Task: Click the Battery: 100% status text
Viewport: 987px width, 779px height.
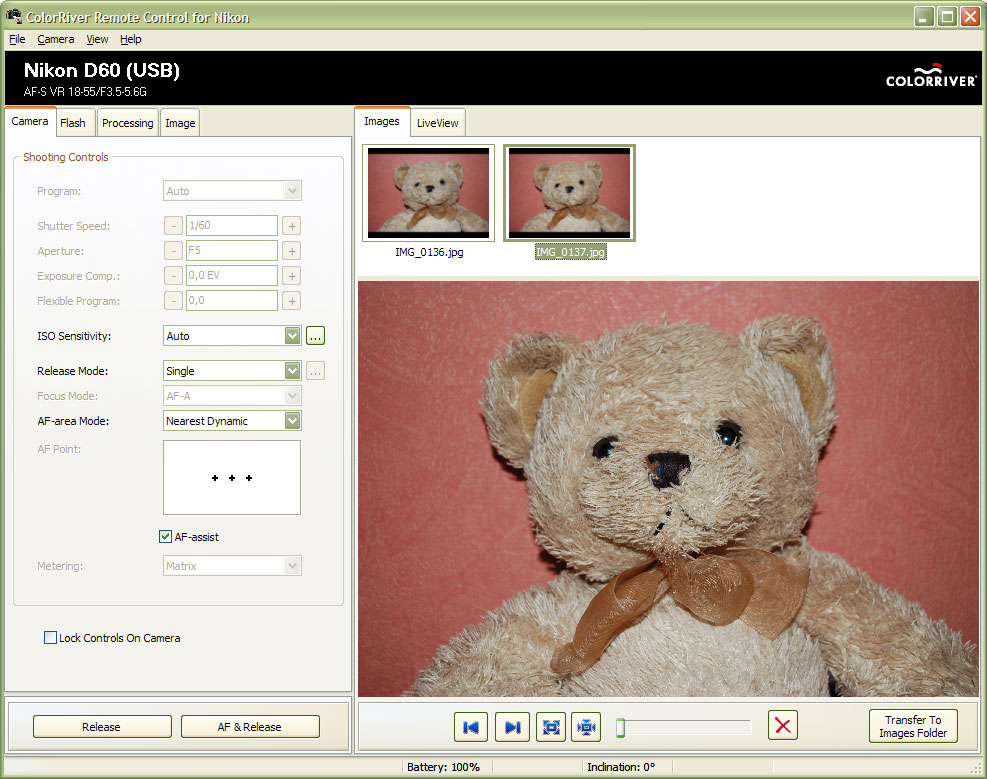Action: 443,767
